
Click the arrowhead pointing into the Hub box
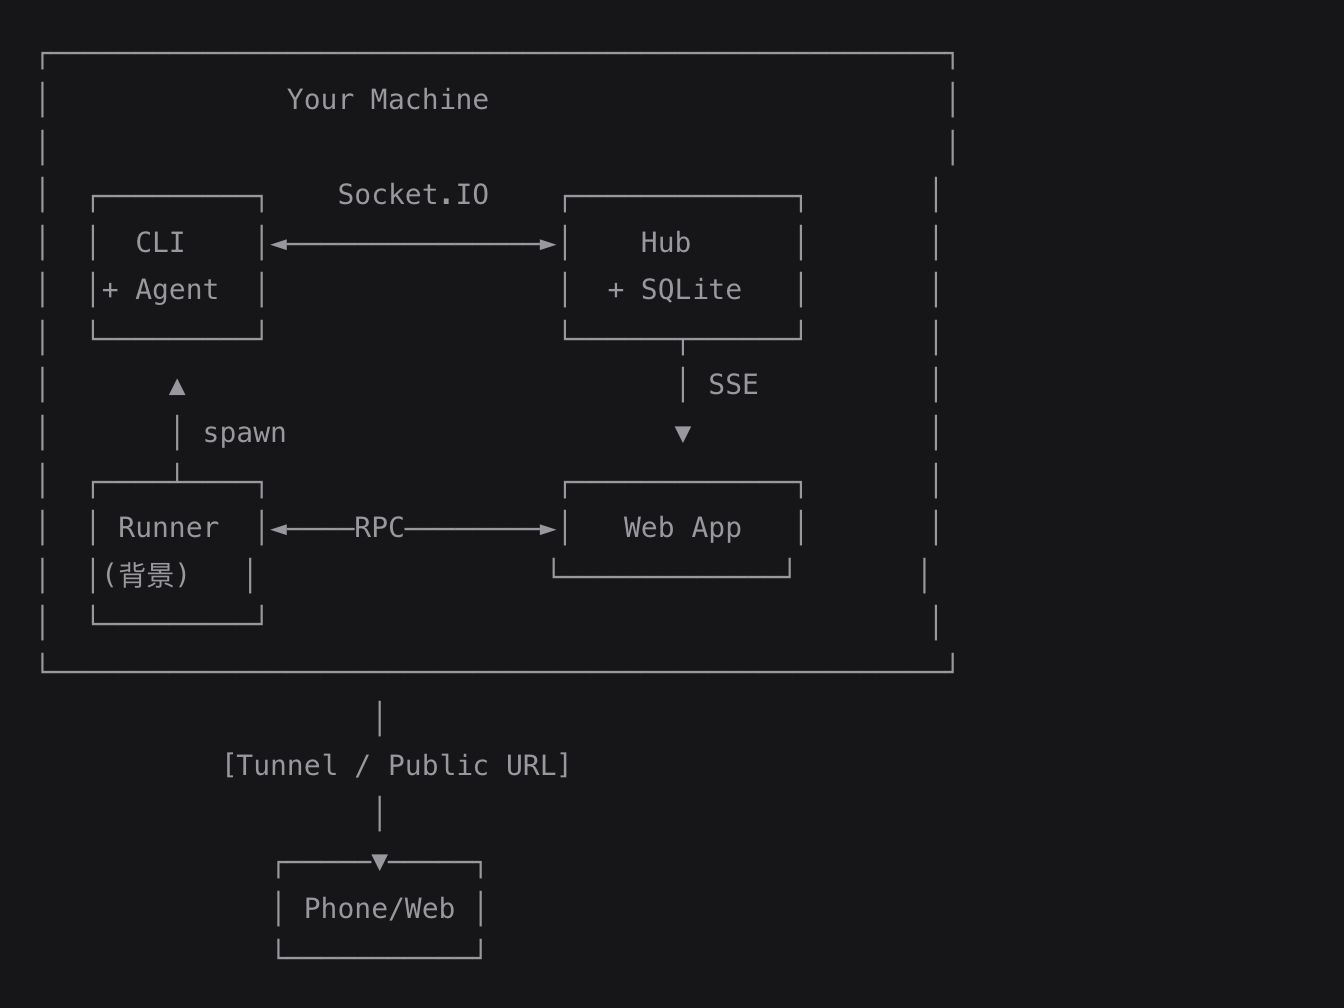[x=547, y=244]
